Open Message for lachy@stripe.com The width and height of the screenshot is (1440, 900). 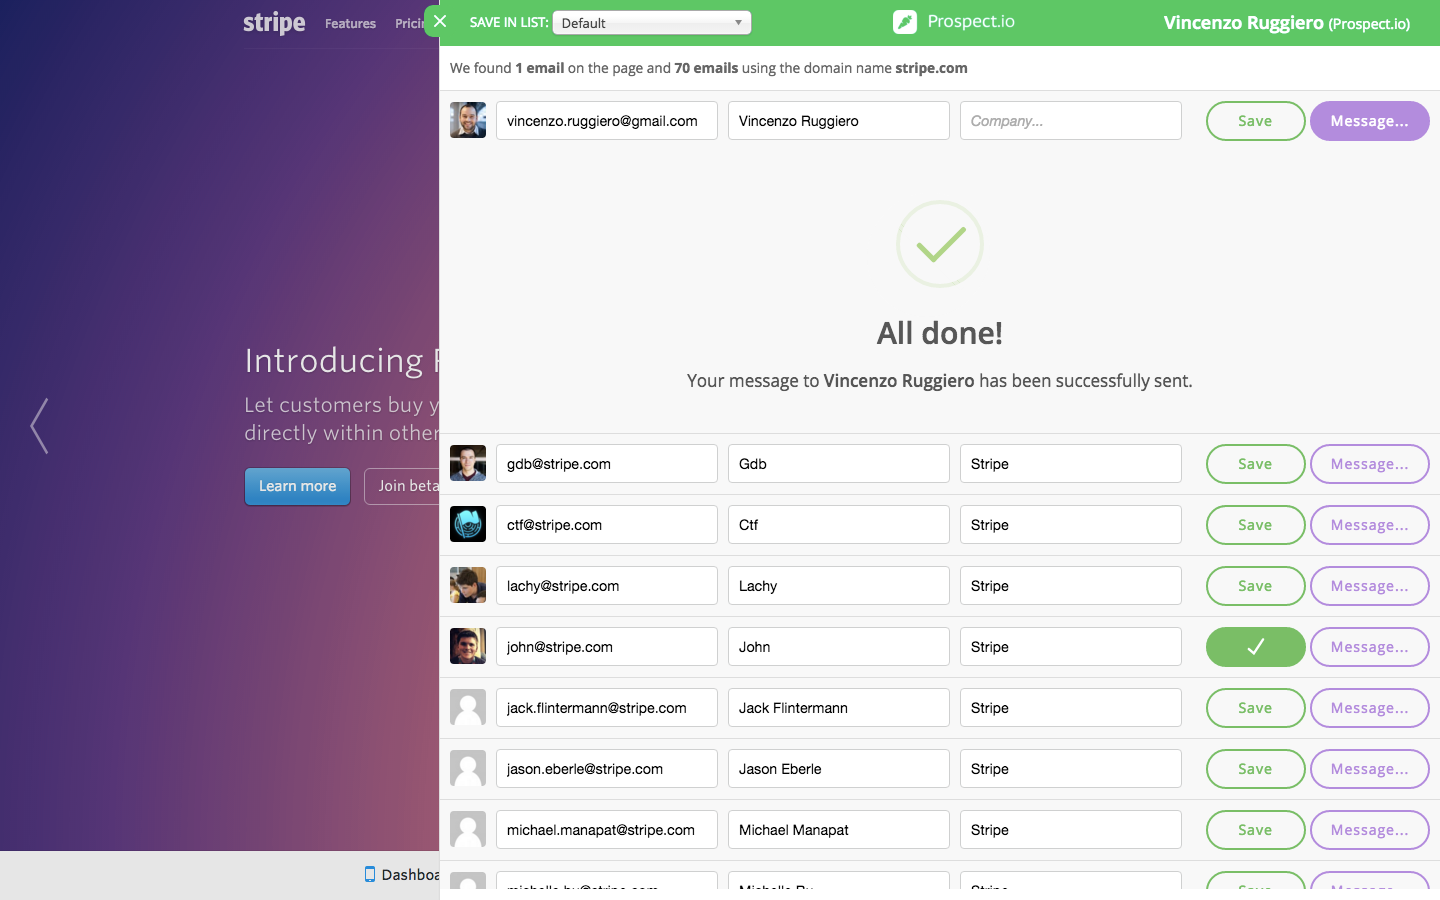[1369, 586]
